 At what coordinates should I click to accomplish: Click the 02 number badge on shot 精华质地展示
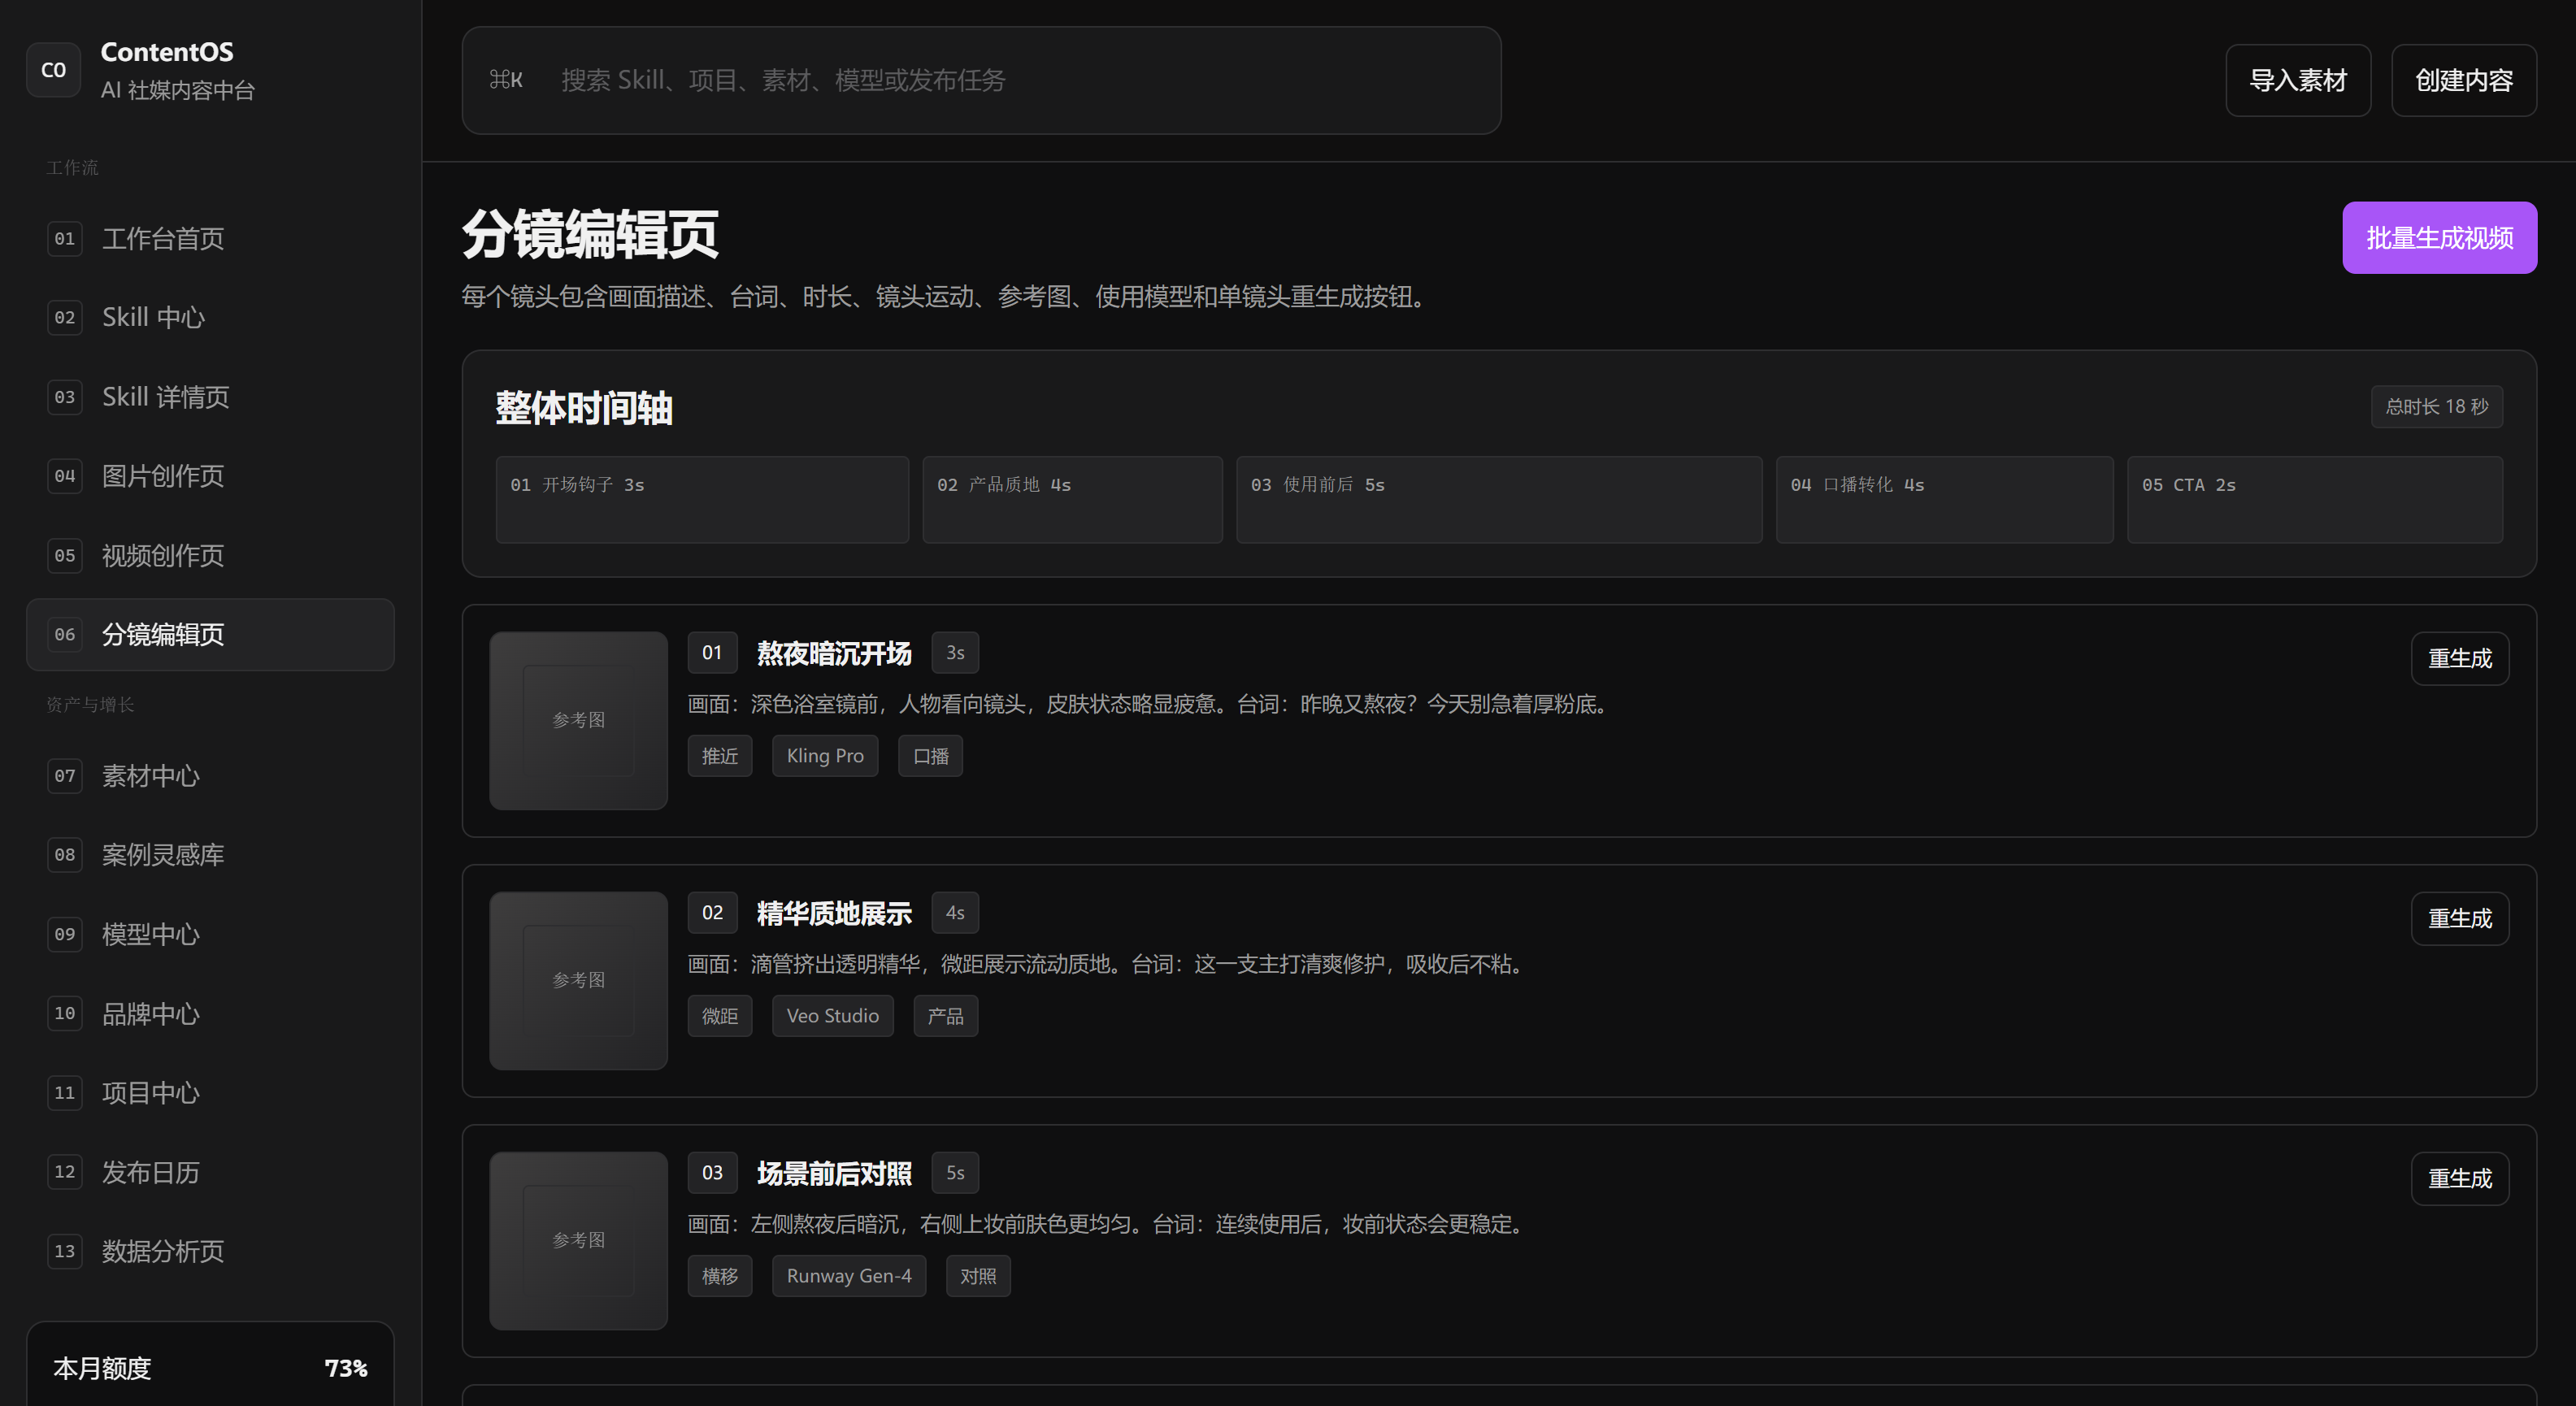coord(712,913)
